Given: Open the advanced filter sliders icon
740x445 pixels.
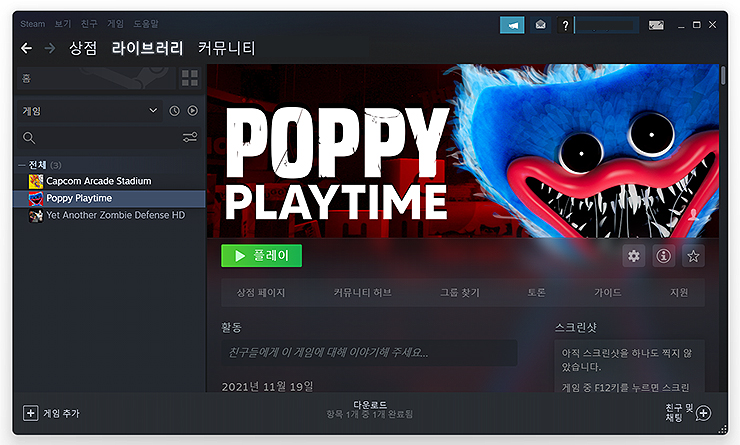Looking at the screenshot, I should pos(190,137).
